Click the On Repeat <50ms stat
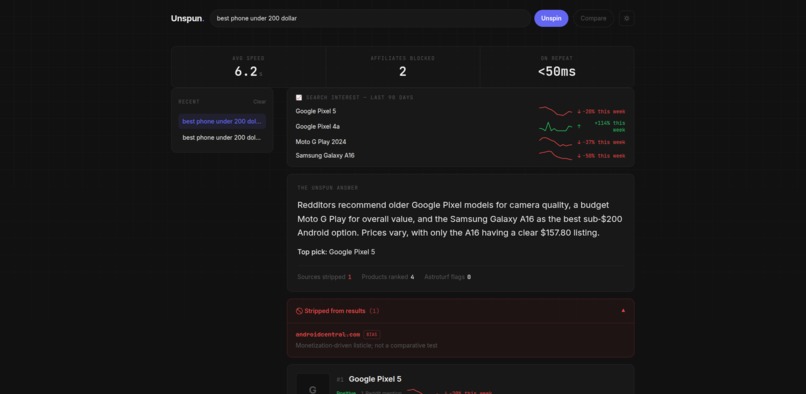This screenshot has width=806, height=394. (557, 67)
